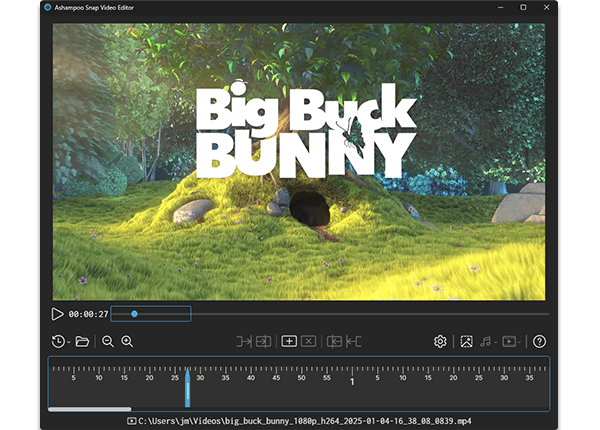Click the 00:00:27 timecode

(x=88, y=314)
